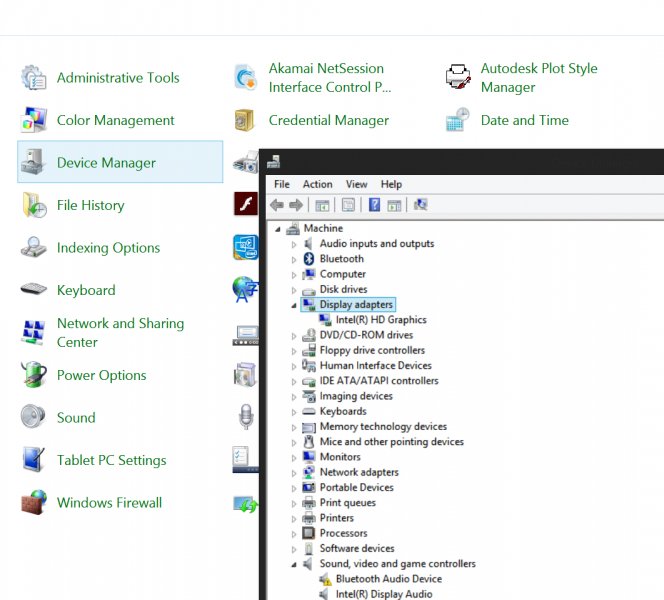Click the Disk drives icon
Screen dimensions: 664x600
309,290
